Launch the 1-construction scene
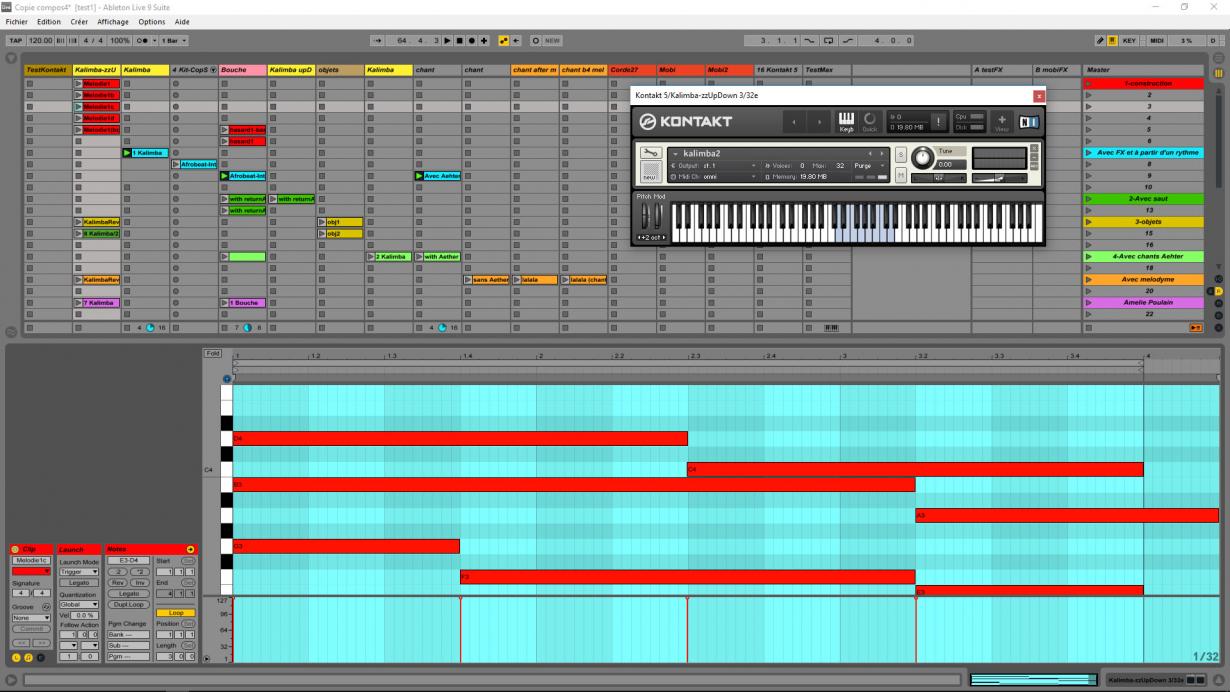The image size is (1230, 692). (1091, 83)
